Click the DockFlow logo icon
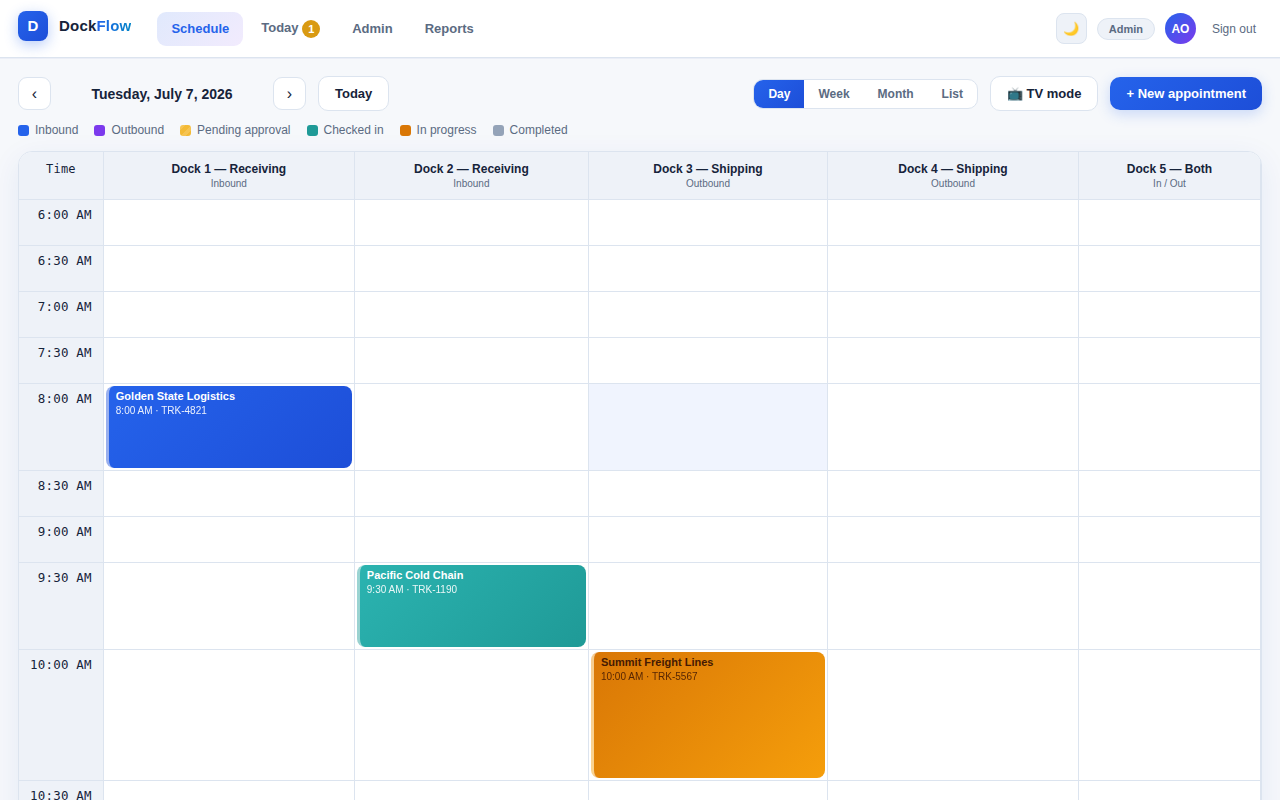The height and width of the screenshot is (800, 1280). pos(33,26)
